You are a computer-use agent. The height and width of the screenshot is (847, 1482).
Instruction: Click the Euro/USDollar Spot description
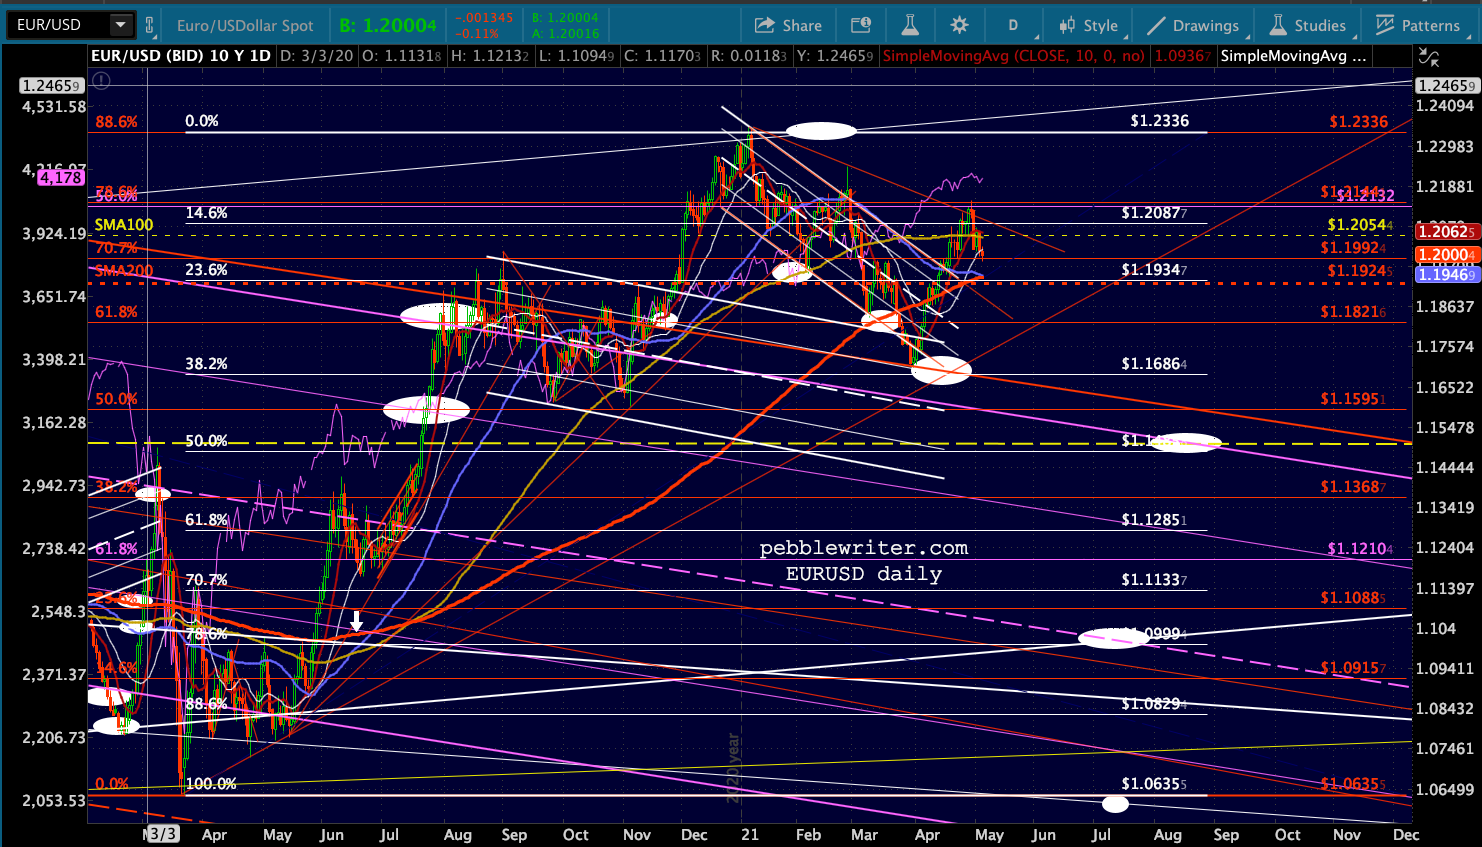(245, 26)
